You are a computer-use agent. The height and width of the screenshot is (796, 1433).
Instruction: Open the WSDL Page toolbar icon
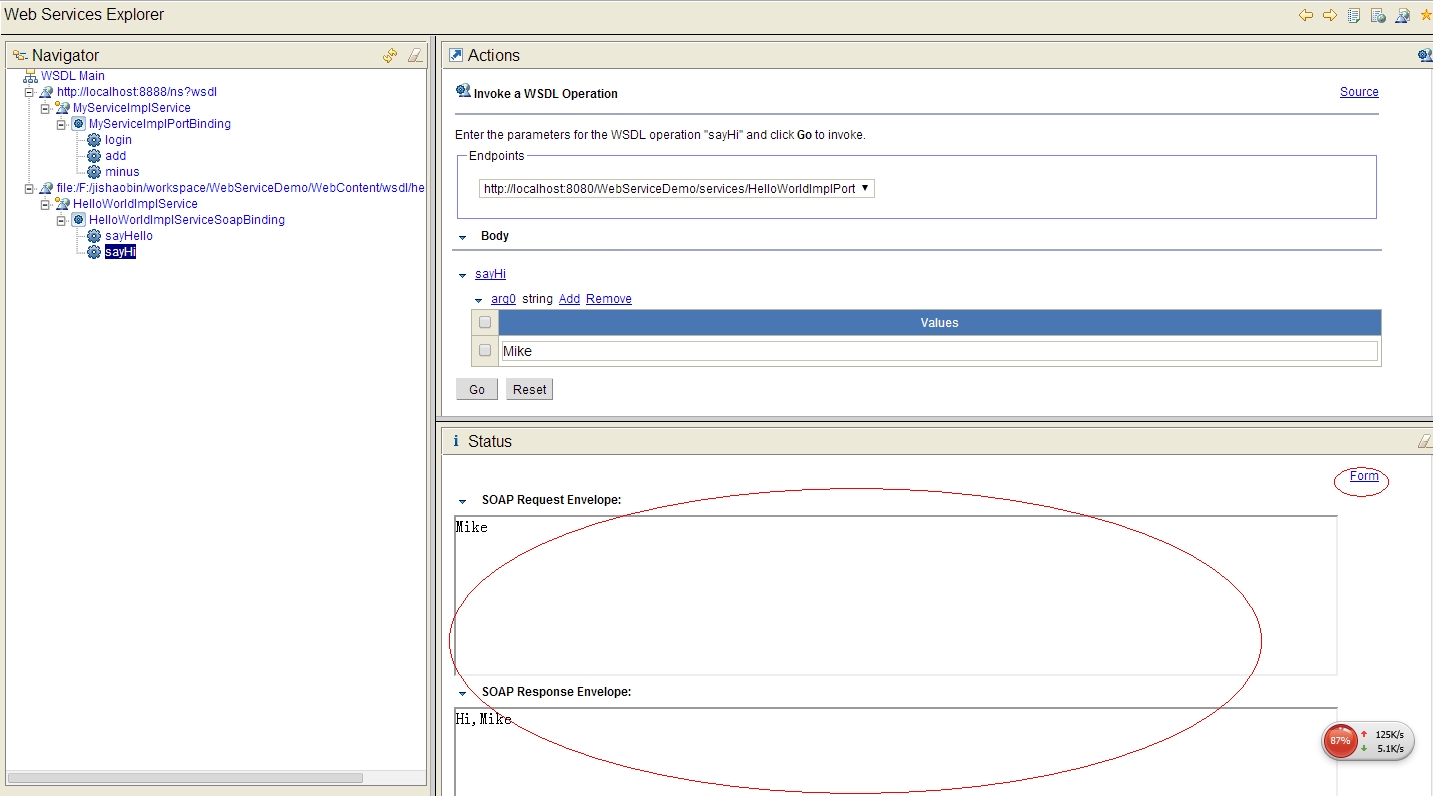[x=1402, y=15]
